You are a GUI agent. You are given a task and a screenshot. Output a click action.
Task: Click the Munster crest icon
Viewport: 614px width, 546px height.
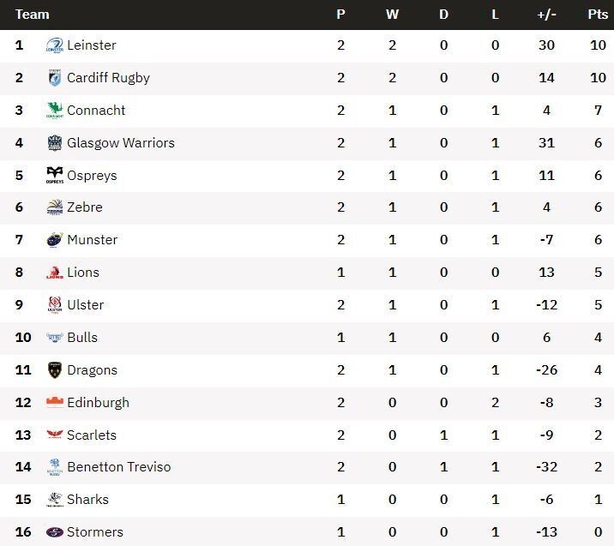[54, 240]
